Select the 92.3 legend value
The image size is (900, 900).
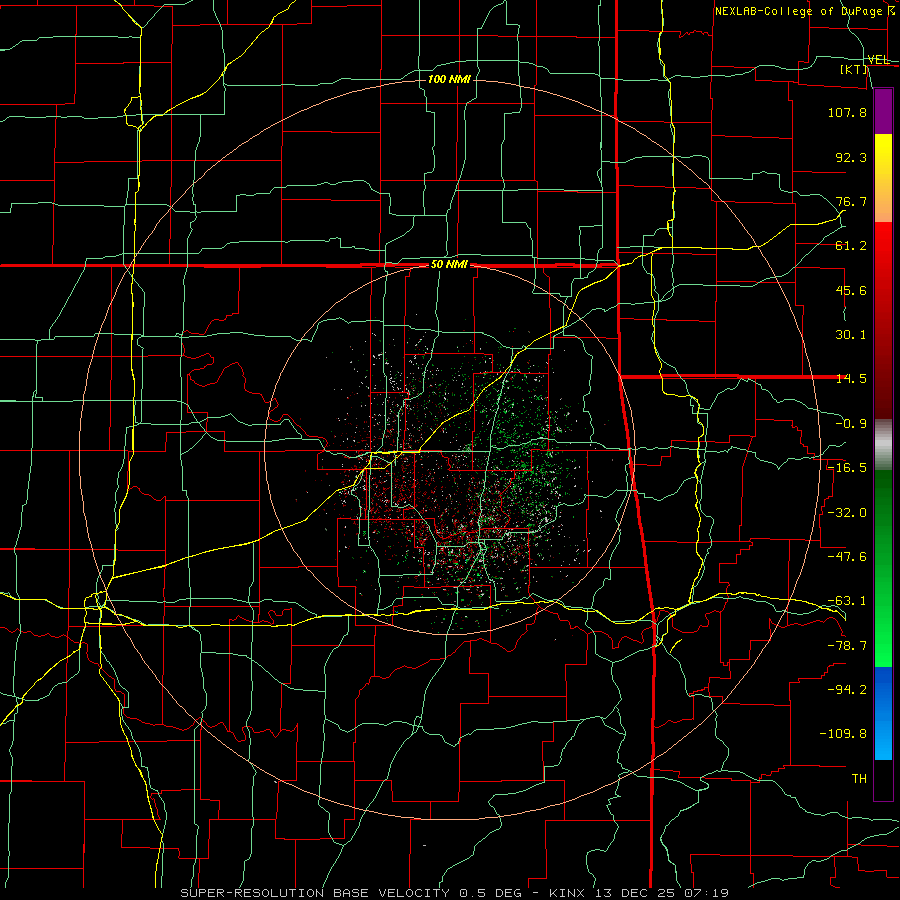(851, 157)
